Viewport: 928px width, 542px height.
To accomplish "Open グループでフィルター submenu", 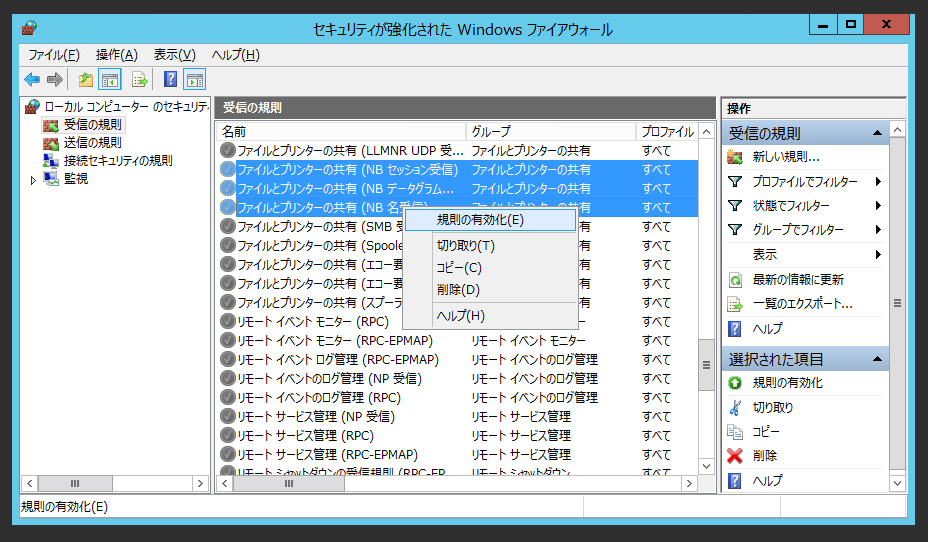I will click(805, 230).
